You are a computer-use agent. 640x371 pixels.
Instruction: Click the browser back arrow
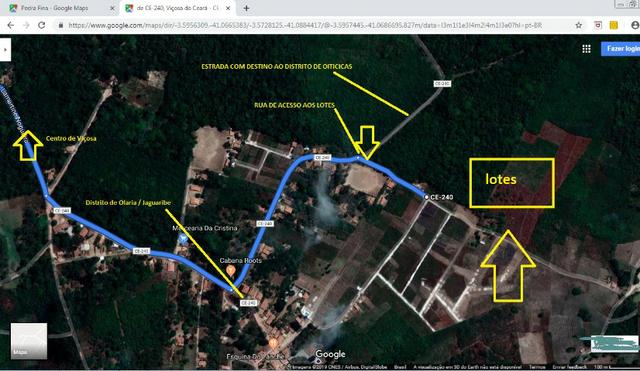tap(11, 25)
